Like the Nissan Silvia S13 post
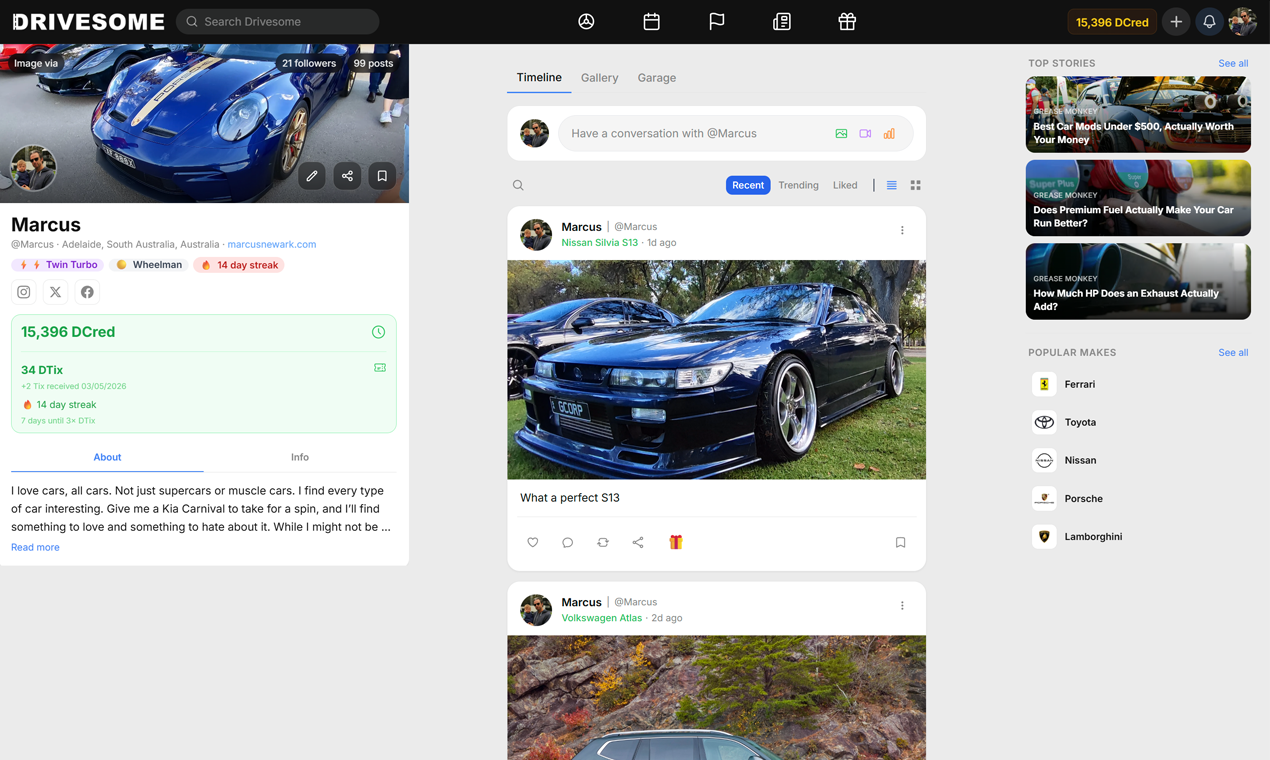 (533, 542)
